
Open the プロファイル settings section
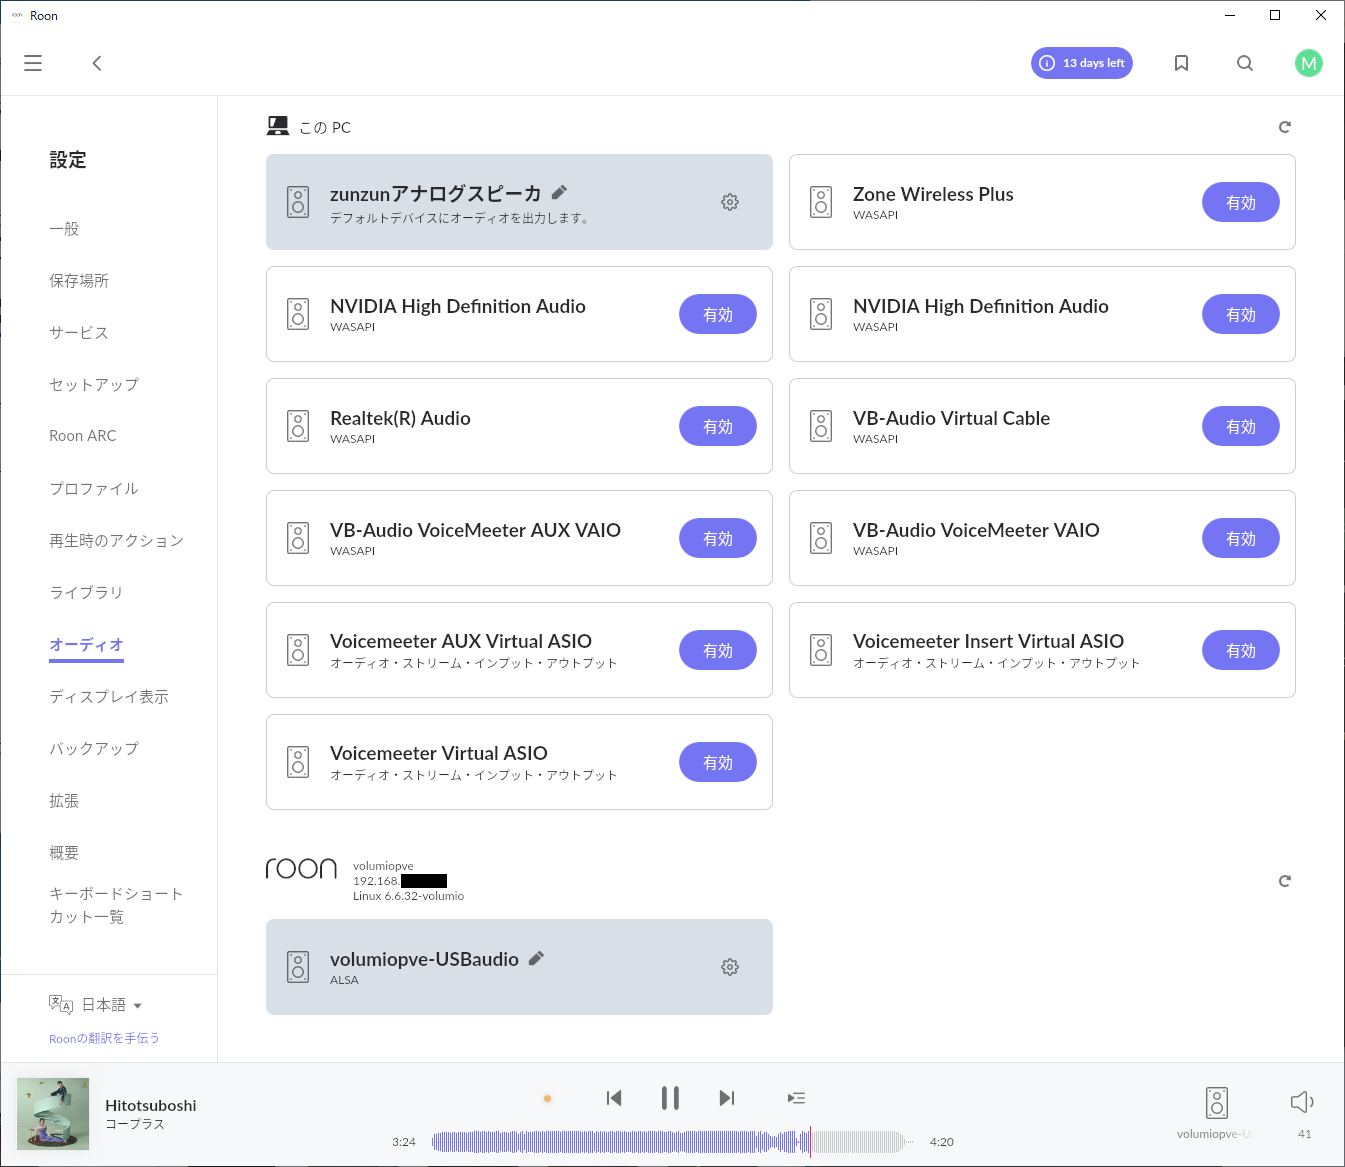click(94, 488)
